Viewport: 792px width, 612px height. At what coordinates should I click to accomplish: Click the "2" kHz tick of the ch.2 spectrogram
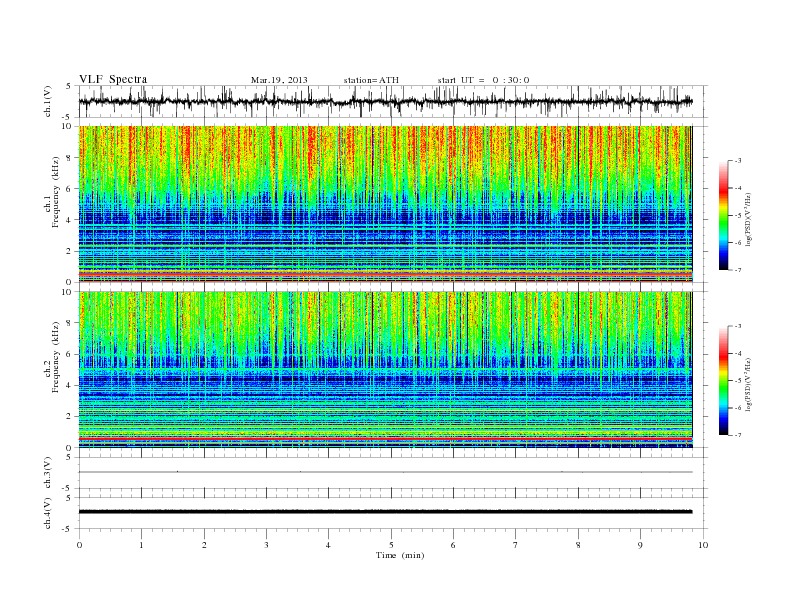coord(70,417)
